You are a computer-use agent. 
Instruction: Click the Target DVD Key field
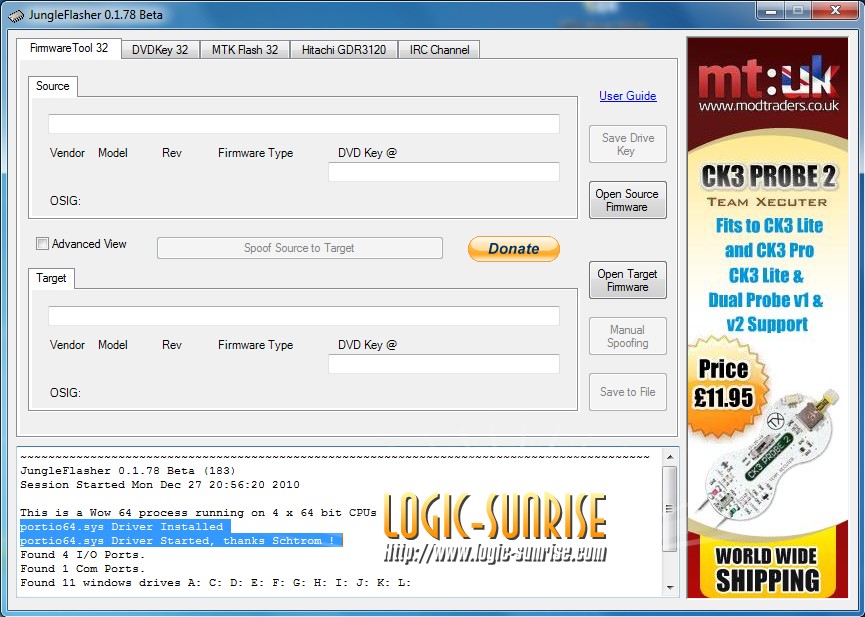point(444,364)
